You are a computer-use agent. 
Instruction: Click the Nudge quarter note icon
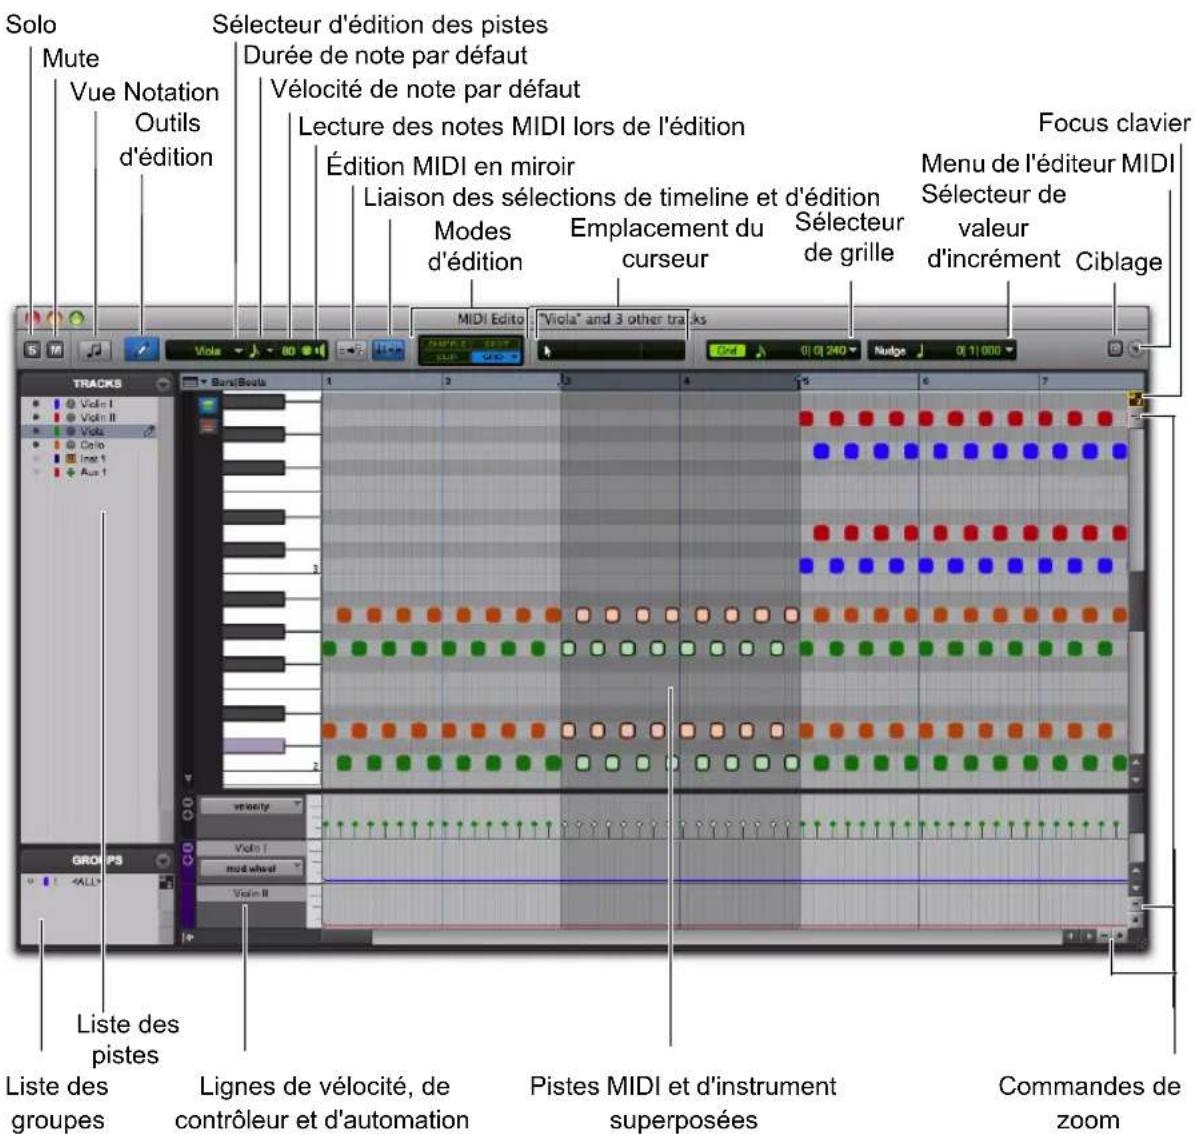coord(920,351)
